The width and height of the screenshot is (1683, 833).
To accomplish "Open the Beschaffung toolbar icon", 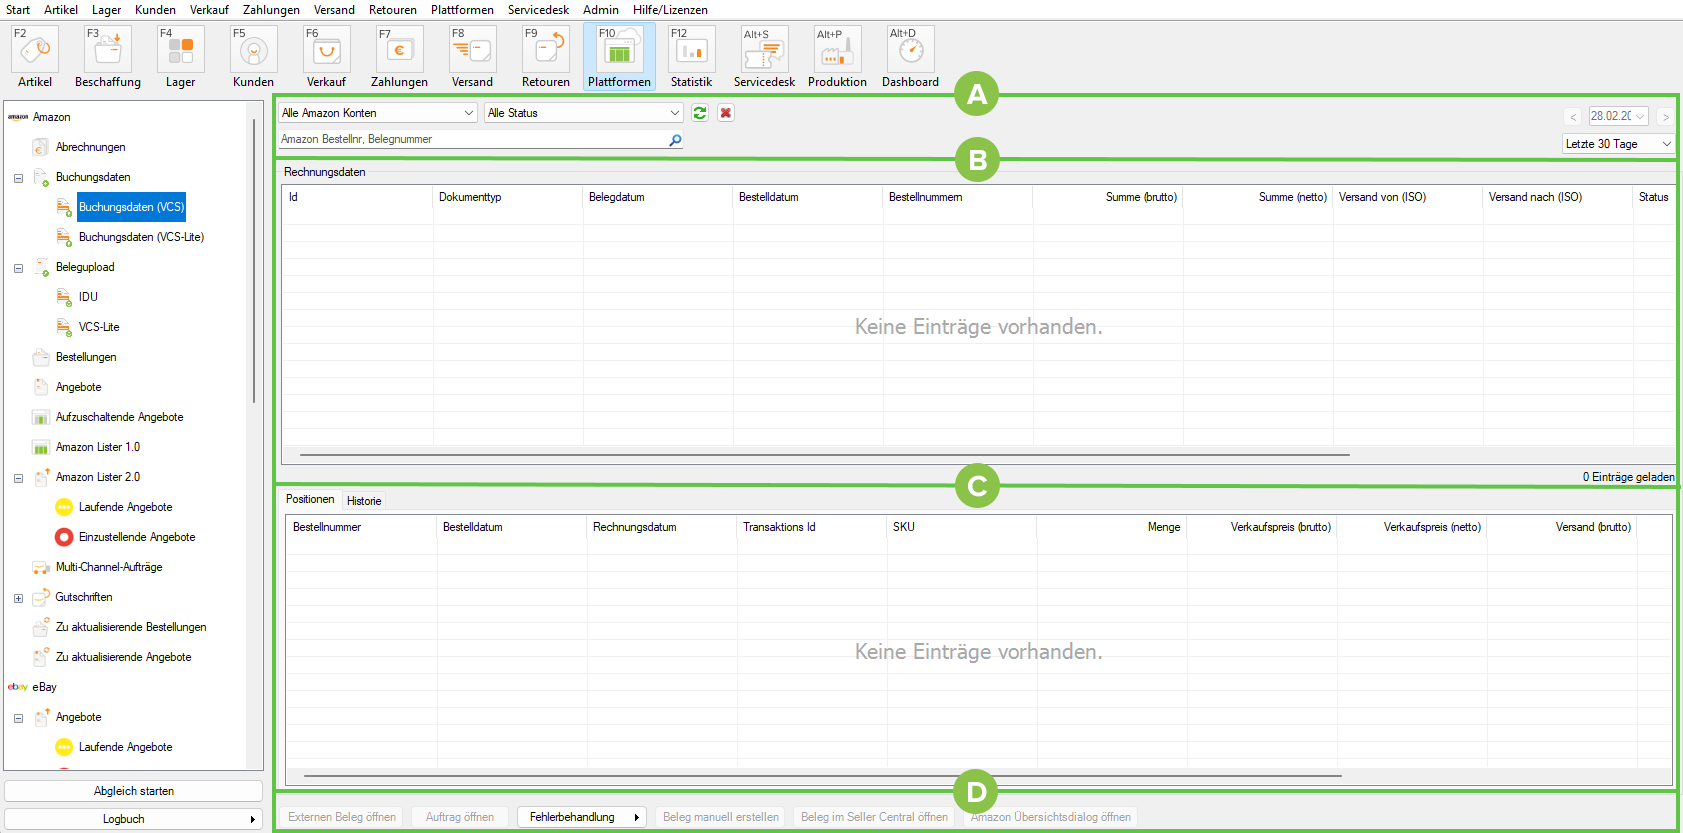I will pyautogui.click(x=108, y=50).
